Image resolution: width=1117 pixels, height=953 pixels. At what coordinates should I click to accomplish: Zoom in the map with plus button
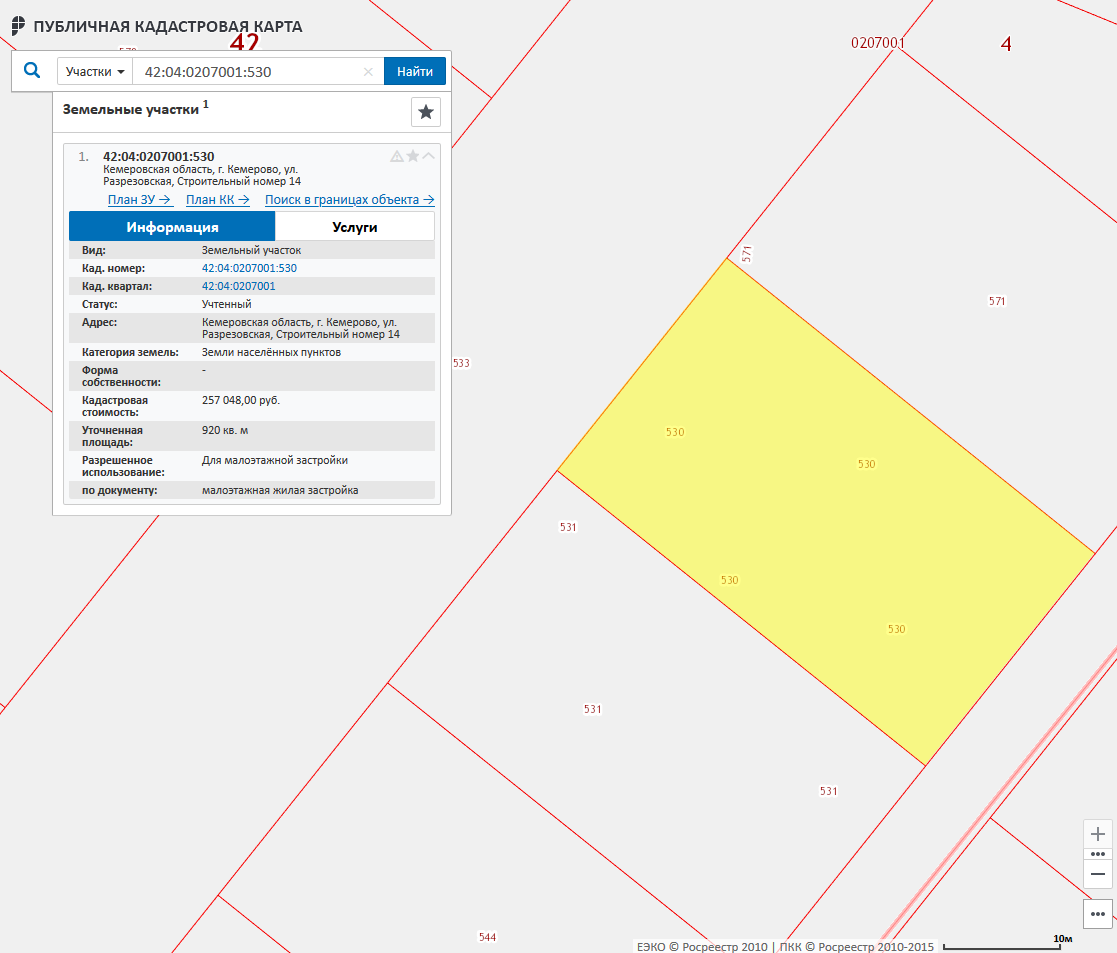1097,834
